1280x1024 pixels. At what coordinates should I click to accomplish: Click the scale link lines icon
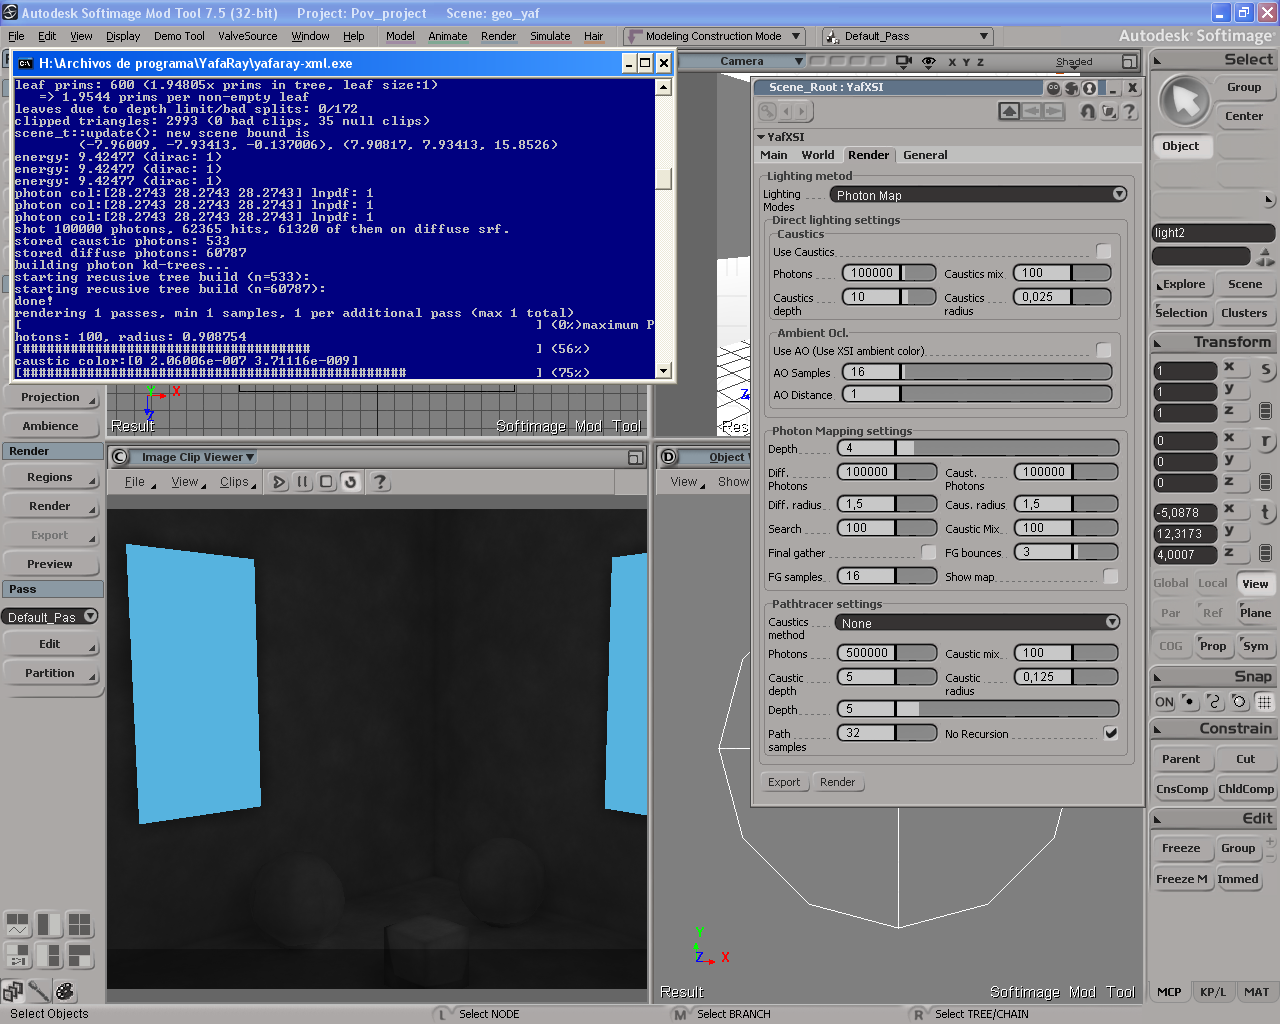[x=1265, y=411]
